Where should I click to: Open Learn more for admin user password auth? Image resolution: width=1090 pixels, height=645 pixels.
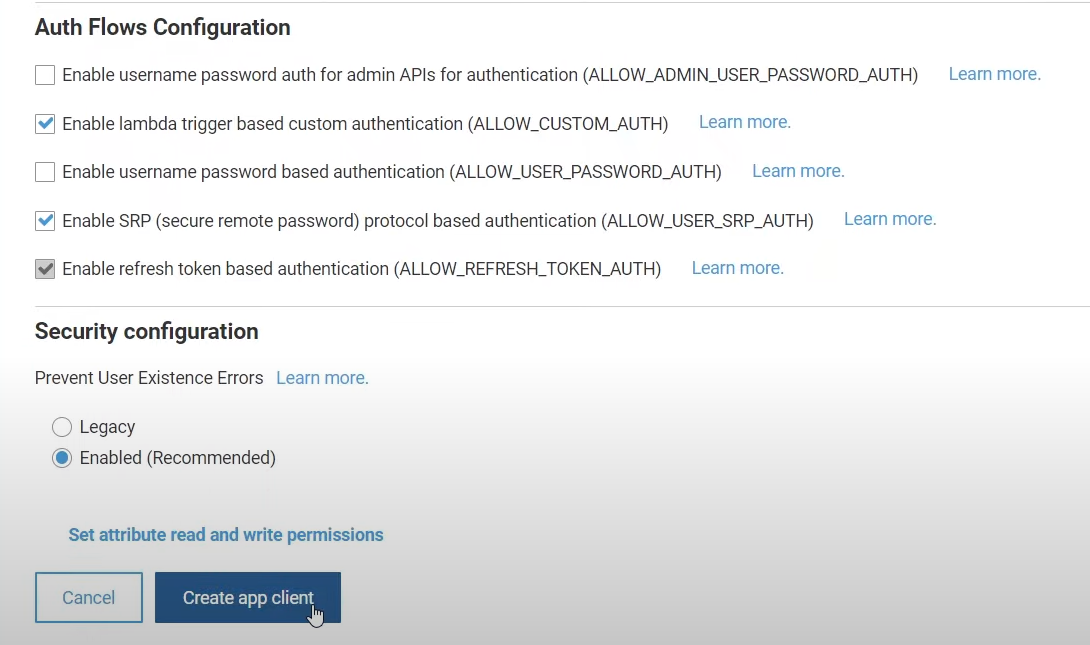click(995, 74)
